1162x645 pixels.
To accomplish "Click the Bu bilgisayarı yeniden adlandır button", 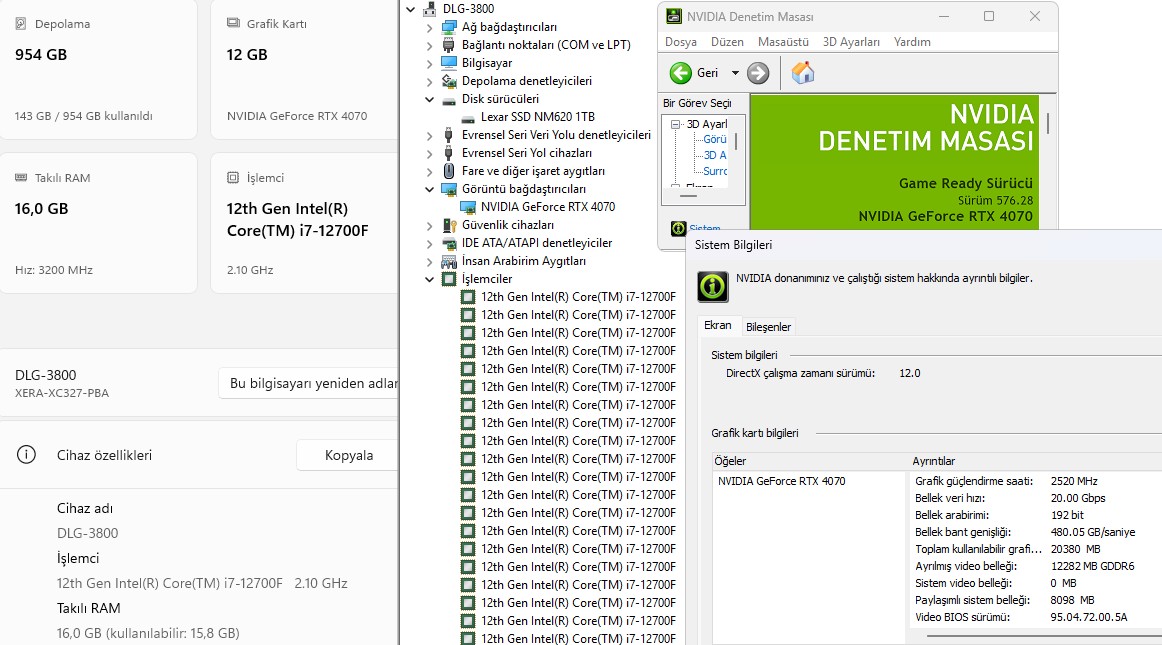I will click(x=309, y=383).
